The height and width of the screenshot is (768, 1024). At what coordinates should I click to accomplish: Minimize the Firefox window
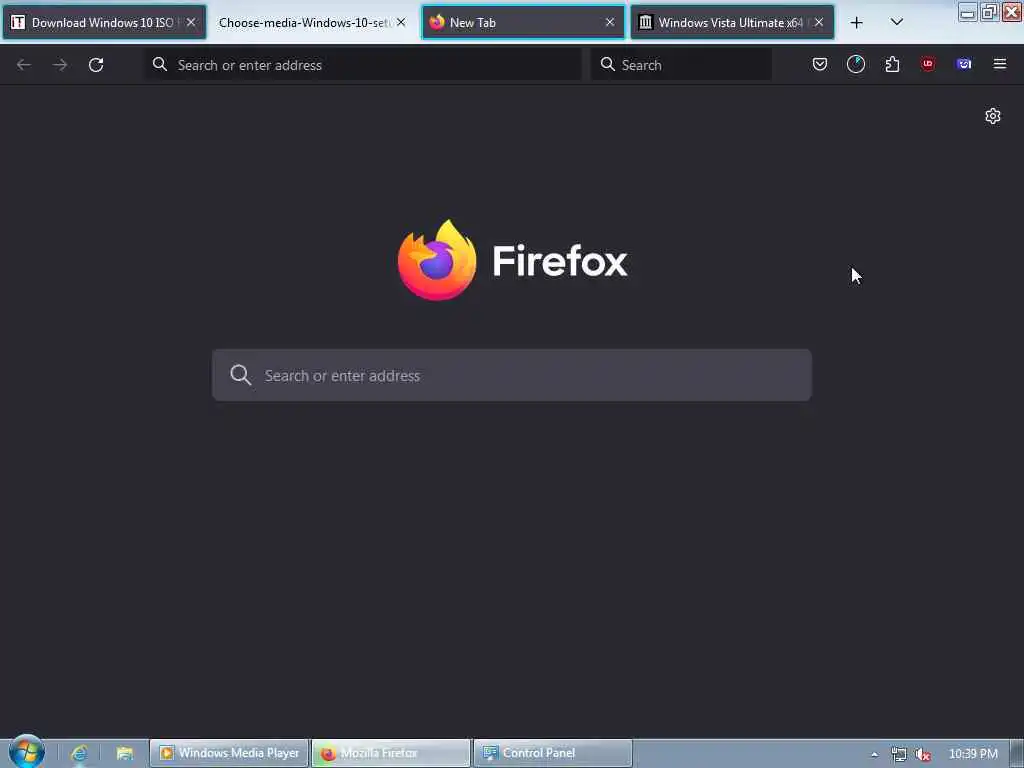coord(968,12)
